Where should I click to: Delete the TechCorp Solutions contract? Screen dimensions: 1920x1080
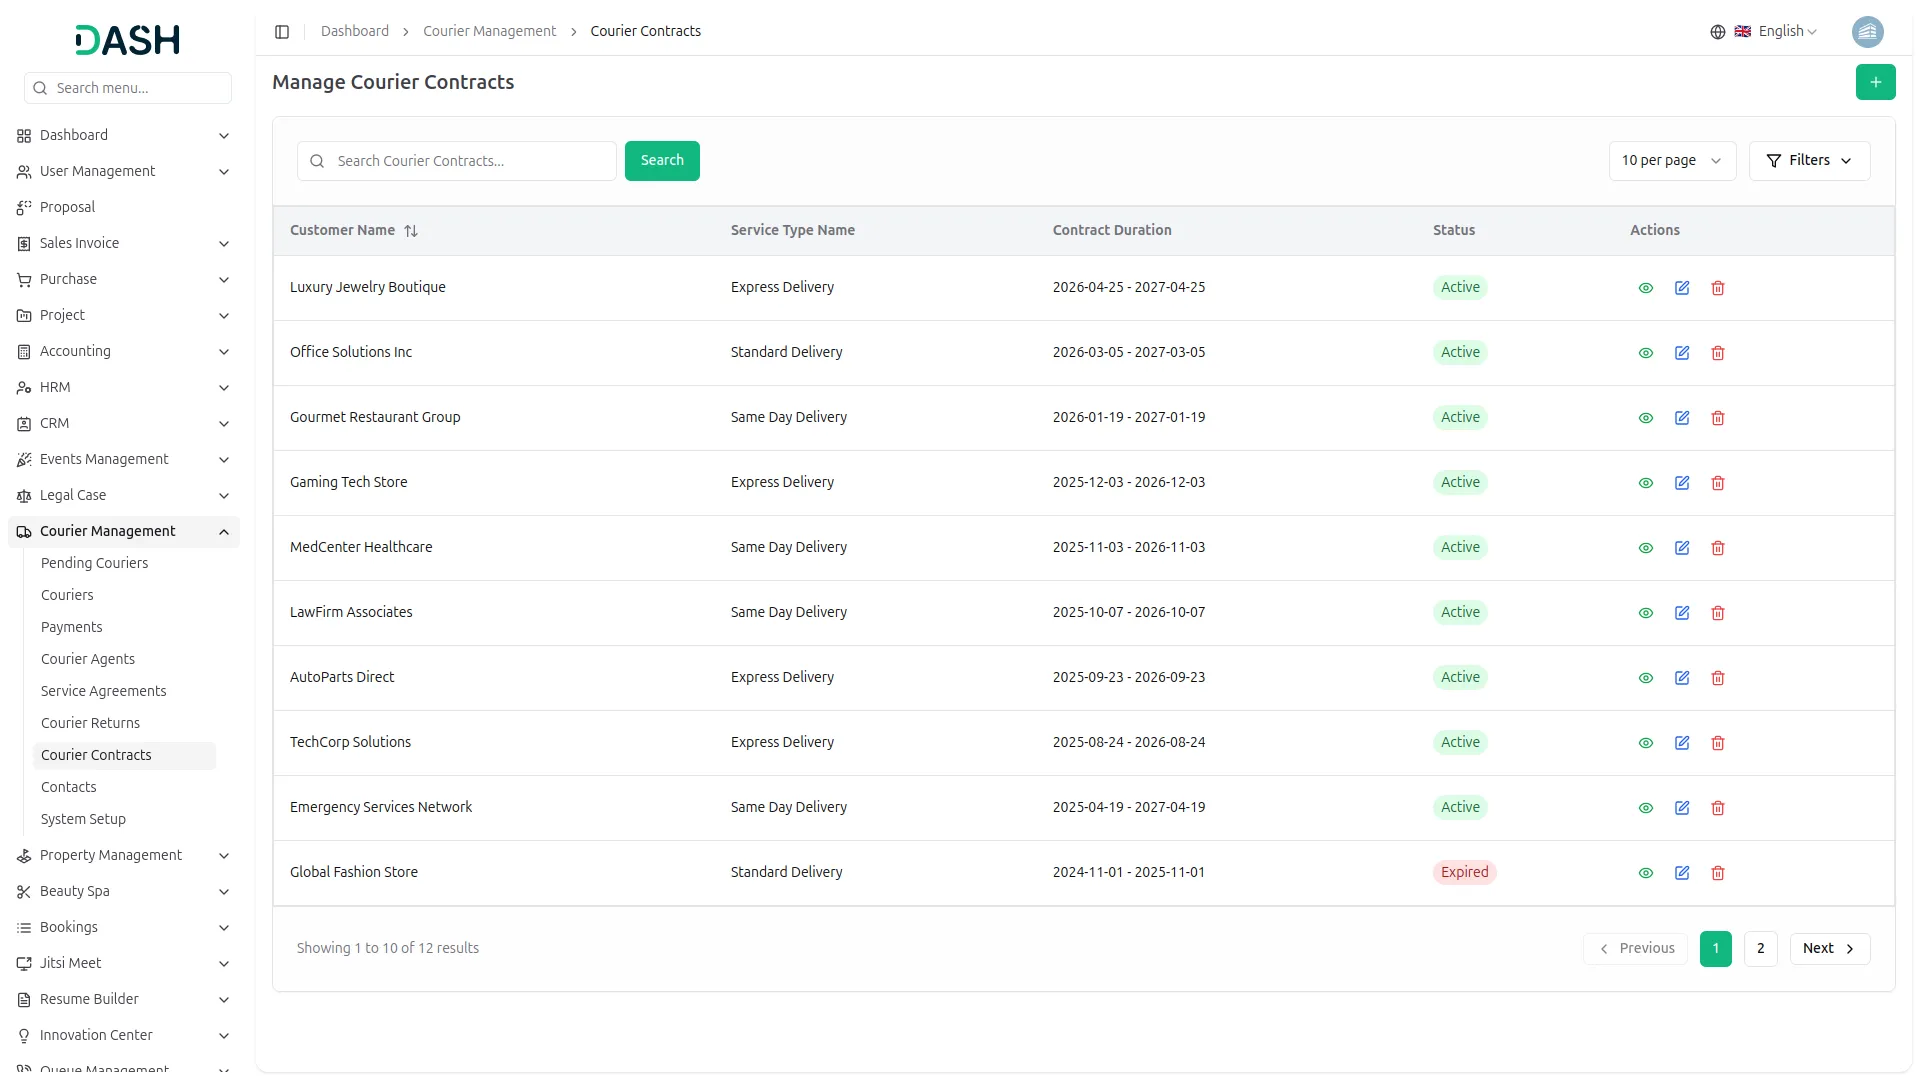(1718, 743)
